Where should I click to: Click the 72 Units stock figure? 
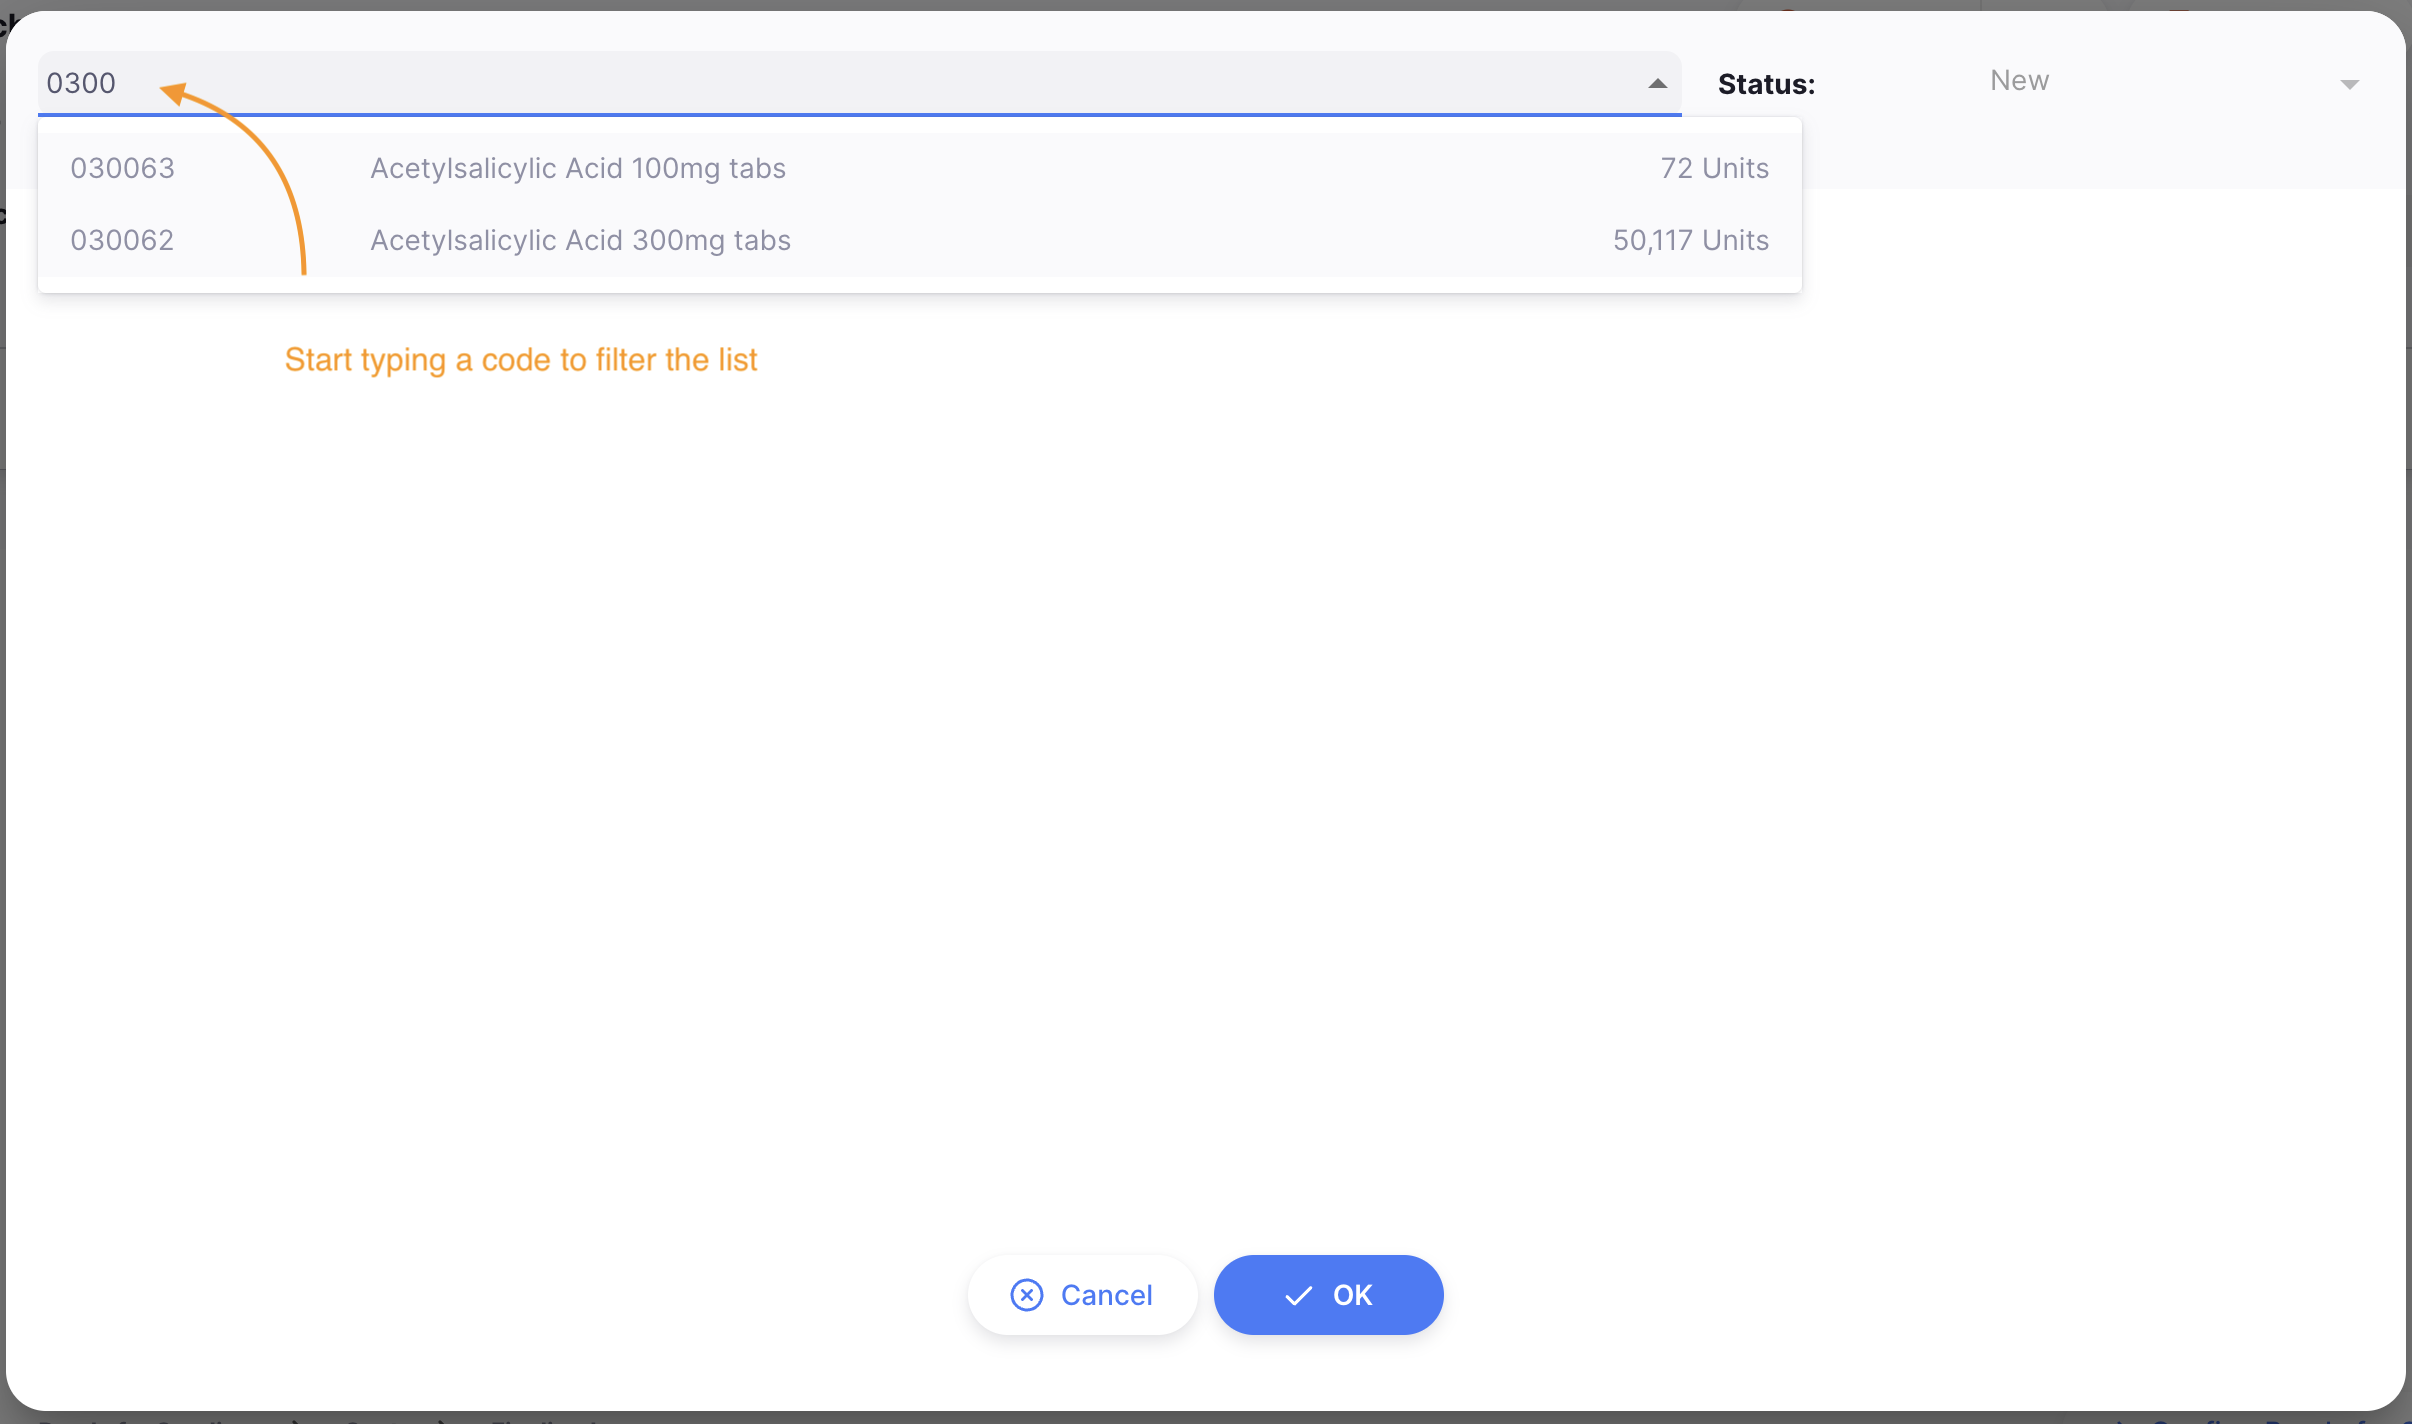pos(1712,168)
